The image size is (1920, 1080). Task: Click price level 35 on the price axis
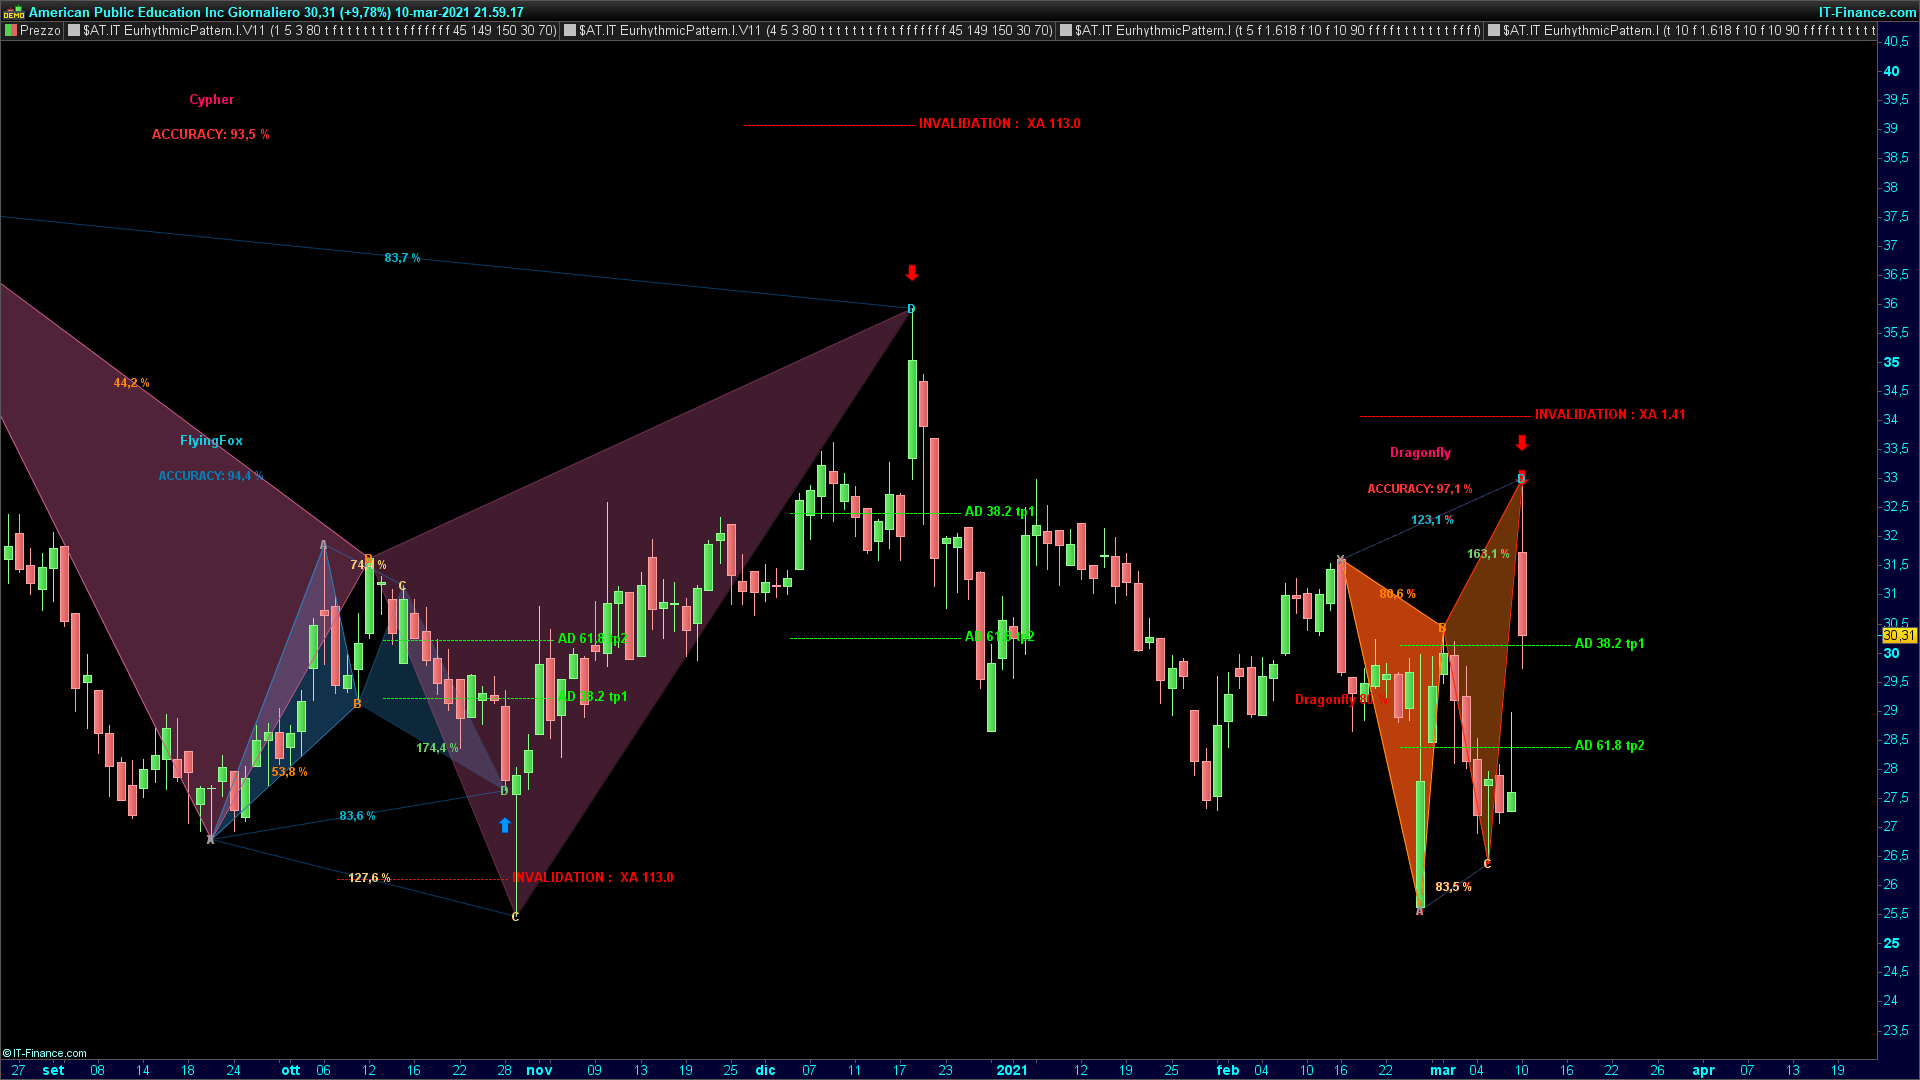(1891, 362)
